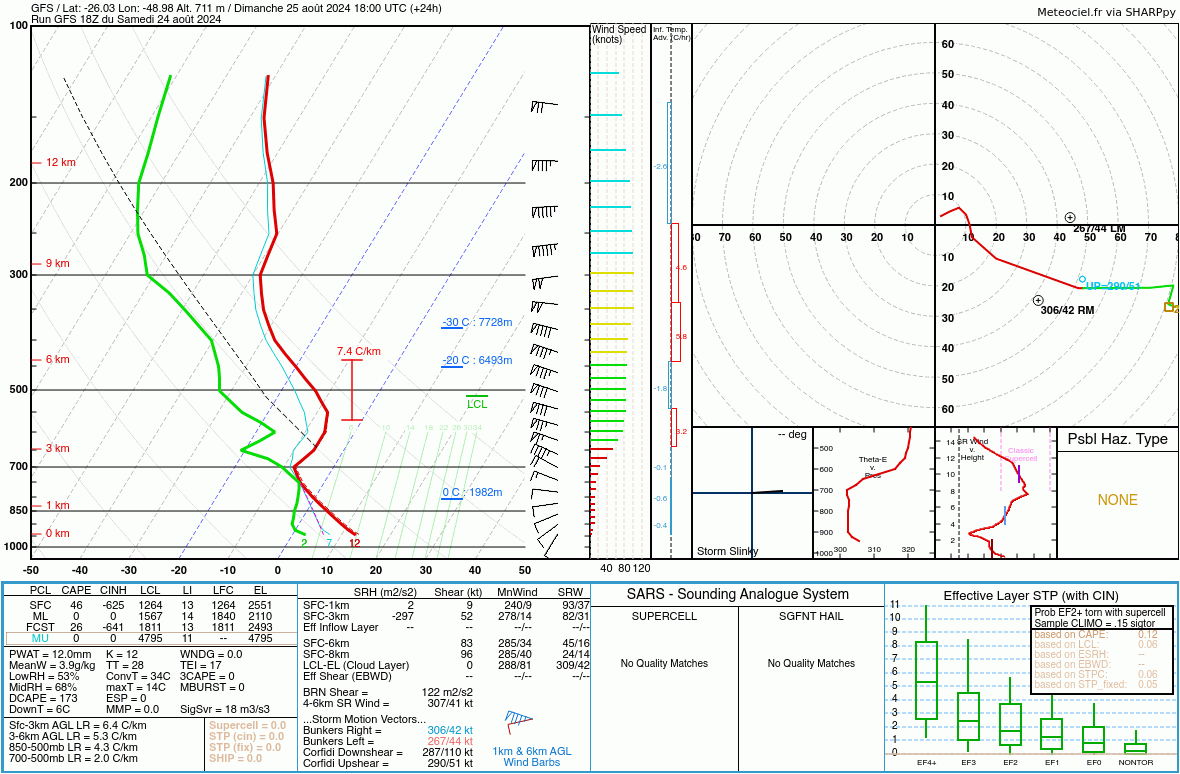Click the Theta-E vs pressure inset chart

click(x=873, y=493)
